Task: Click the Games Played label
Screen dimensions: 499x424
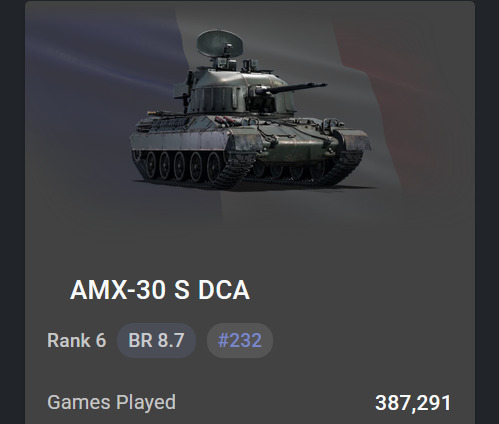Action: (111, 402)
